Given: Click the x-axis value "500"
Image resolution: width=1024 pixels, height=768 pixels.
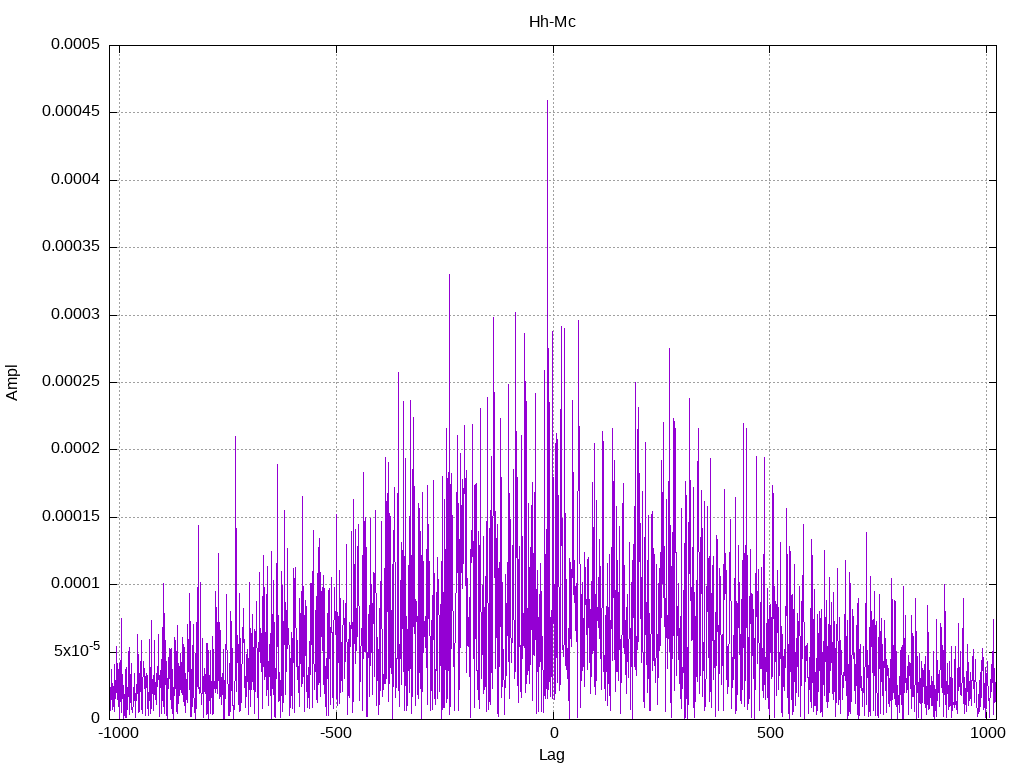Looking at the screenshot, I should click(771, 733).
